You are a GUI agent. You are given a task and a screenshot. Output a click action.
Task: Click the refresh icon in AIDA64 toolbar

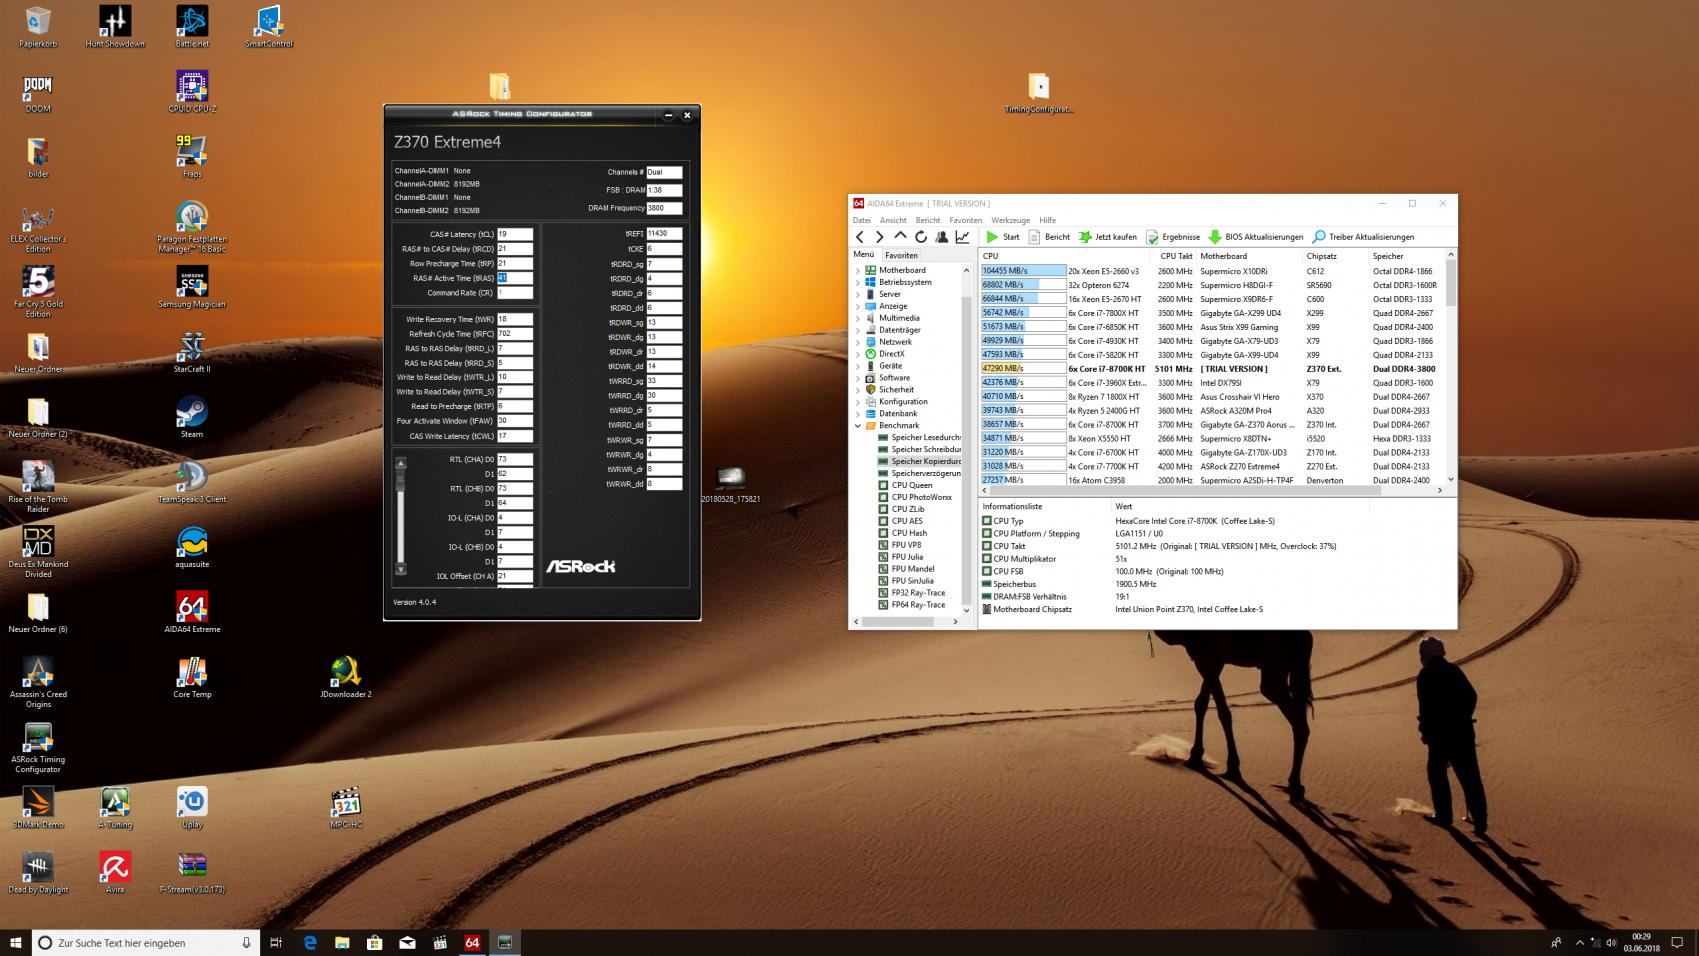[920, 237]
